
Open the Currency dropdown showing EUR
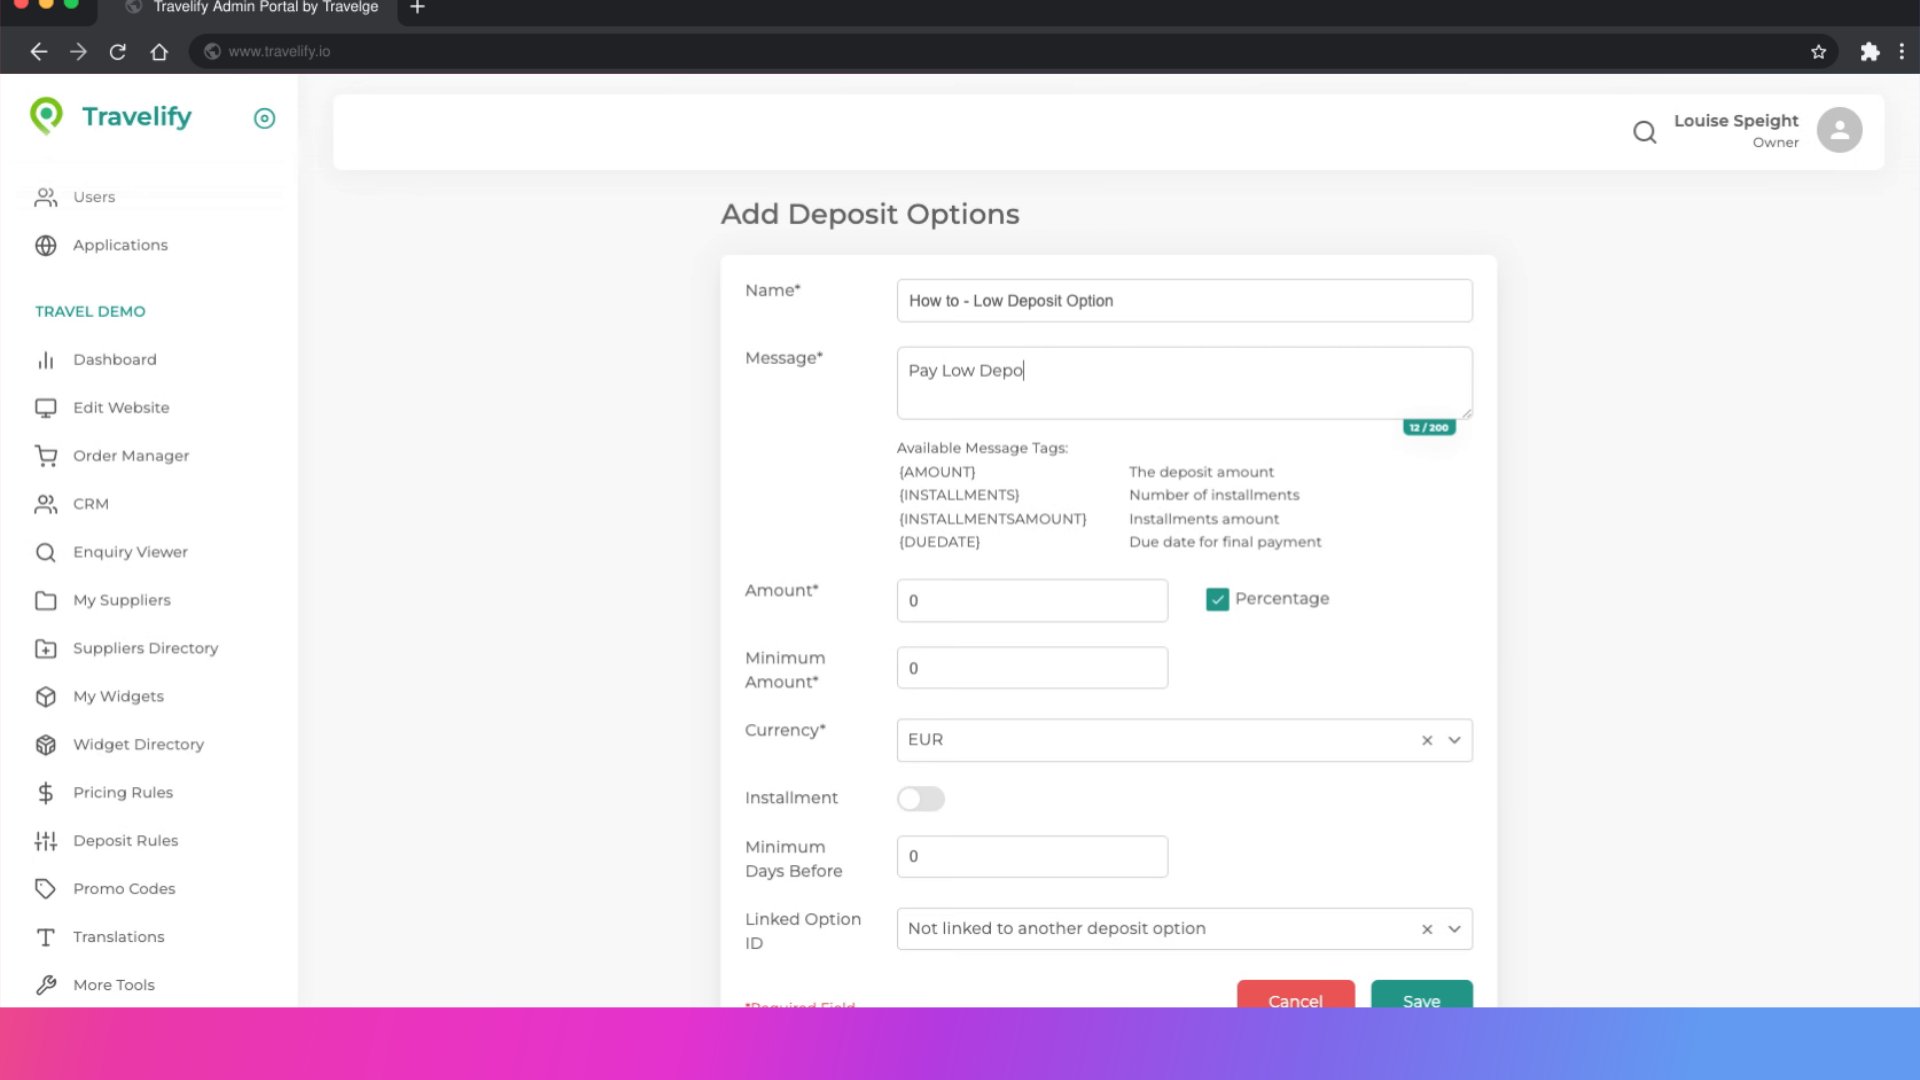[1453, 740]
